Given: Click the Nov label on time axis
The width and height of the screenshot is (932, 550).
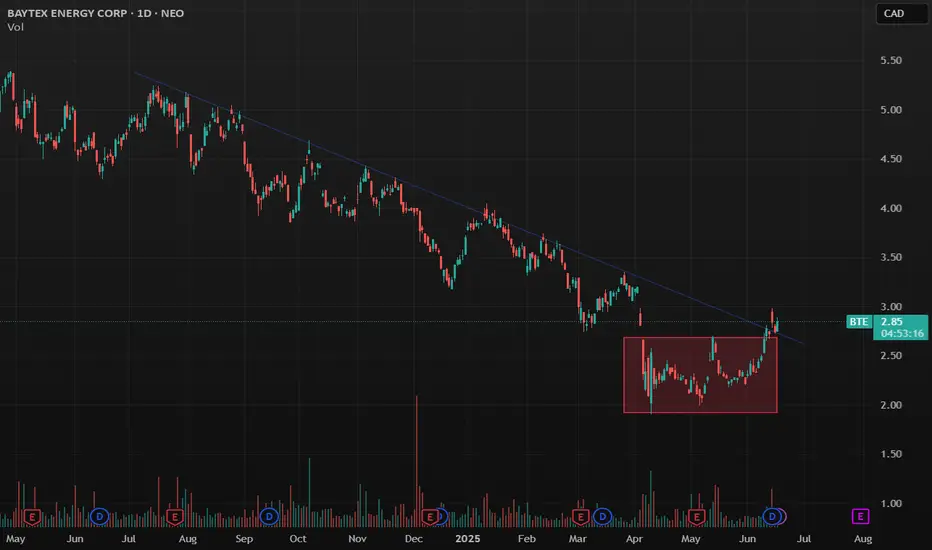Looking at the screenshot, I should [357, 539].
